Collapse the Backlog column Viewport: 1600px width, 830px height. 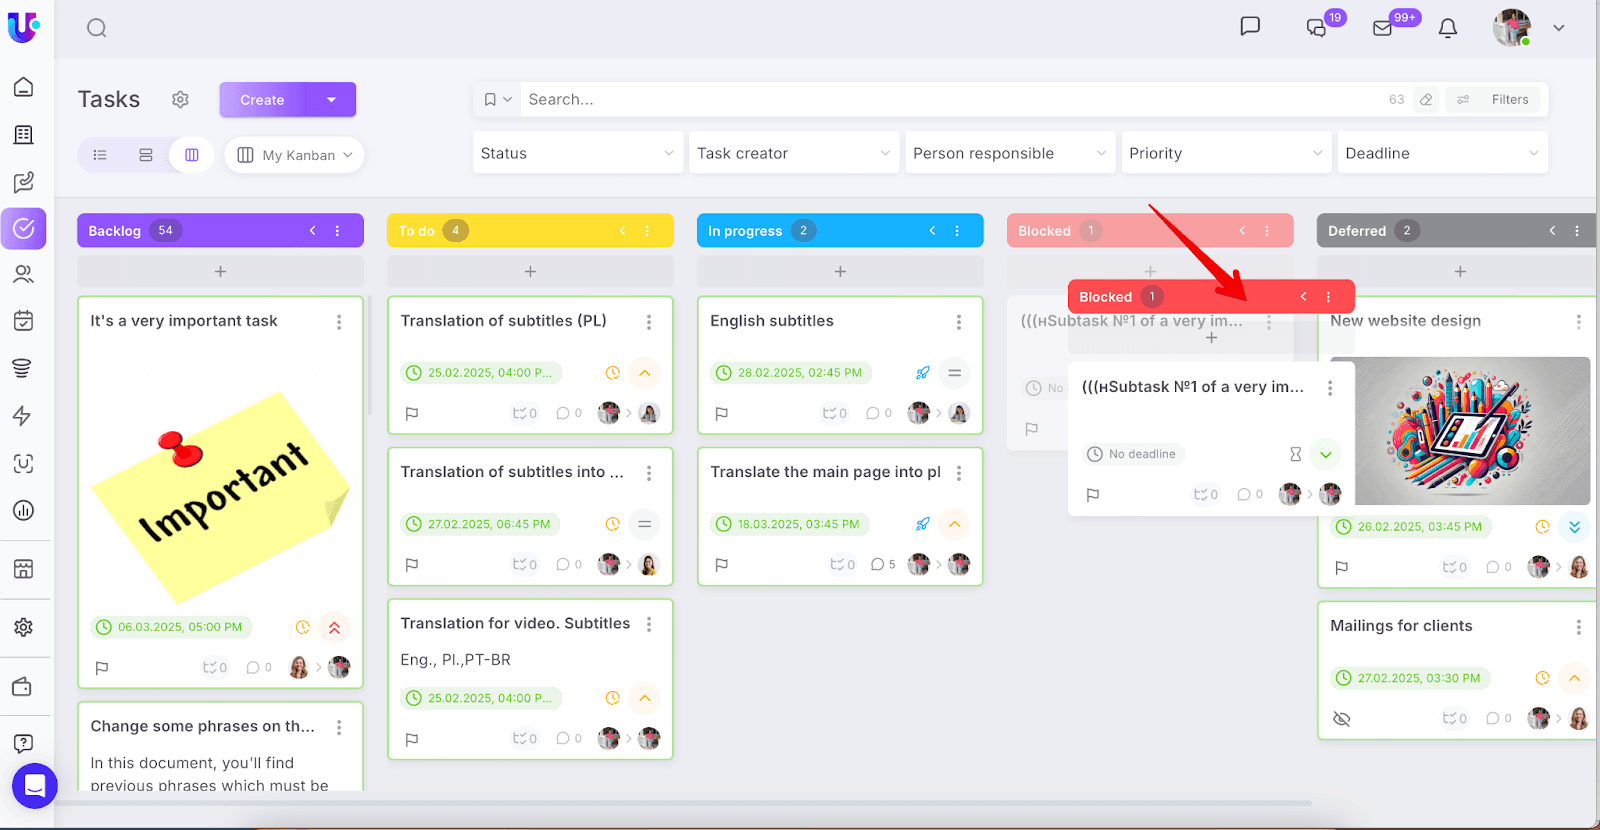tap(312, 231)
